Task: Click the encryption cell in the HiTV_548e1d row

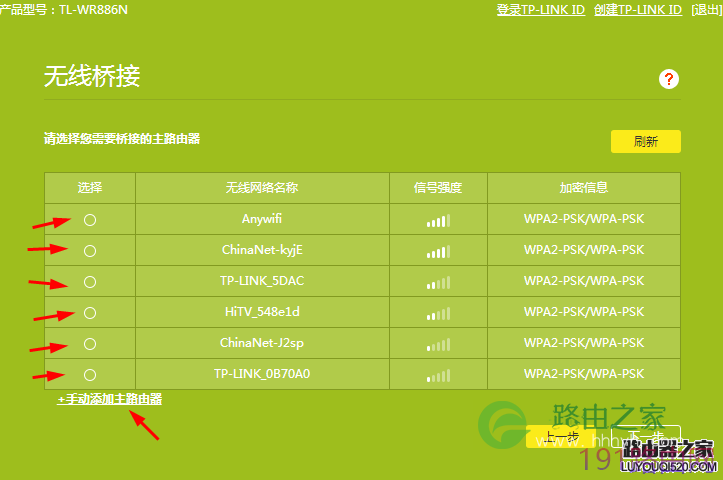Action: [584, 312]
